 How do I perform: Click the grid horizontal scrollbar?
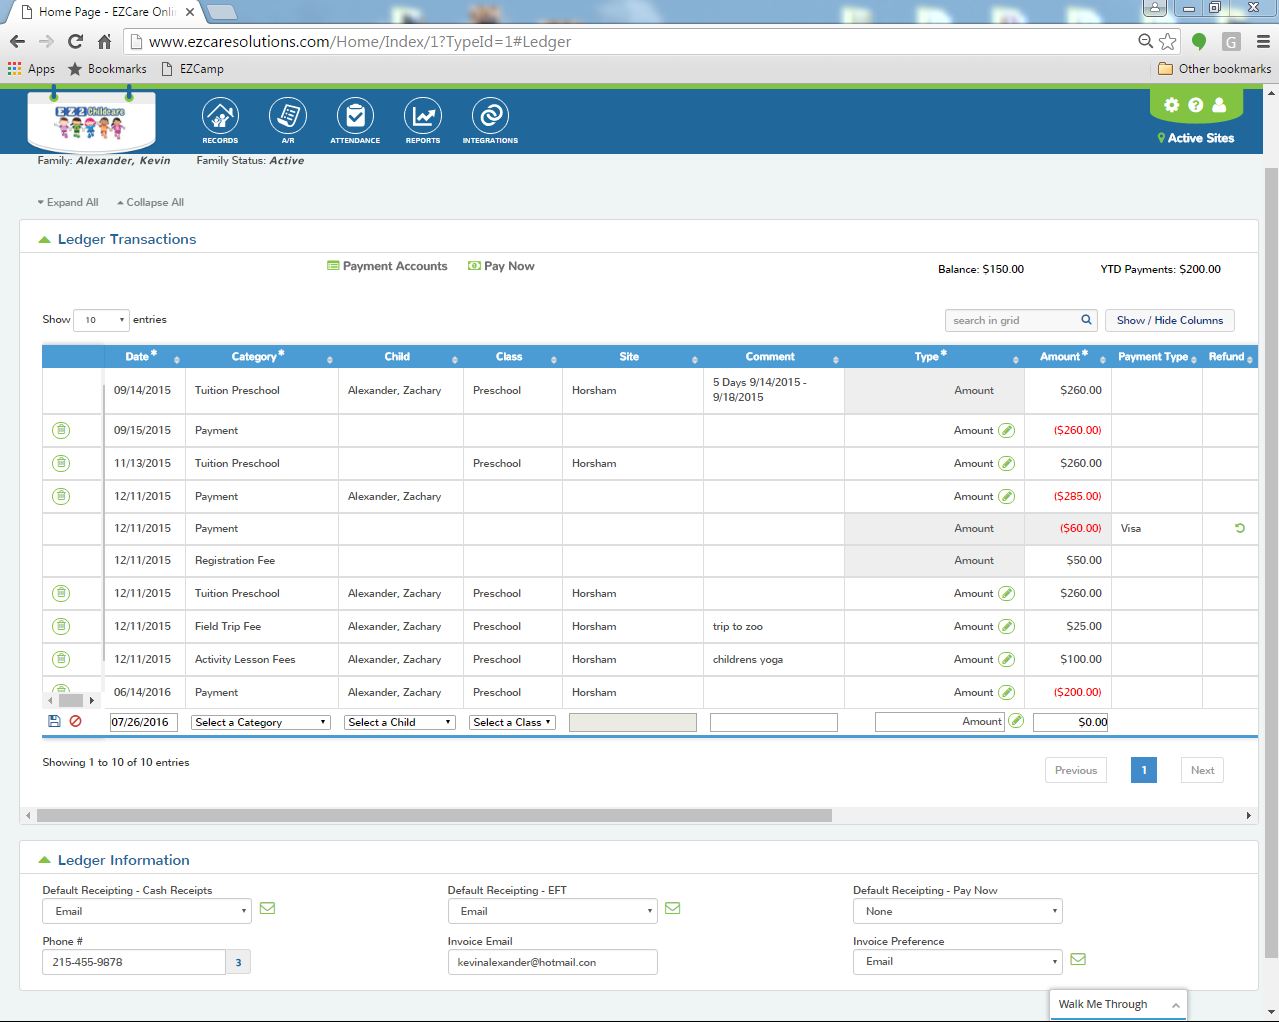click(x=434, y=815)
